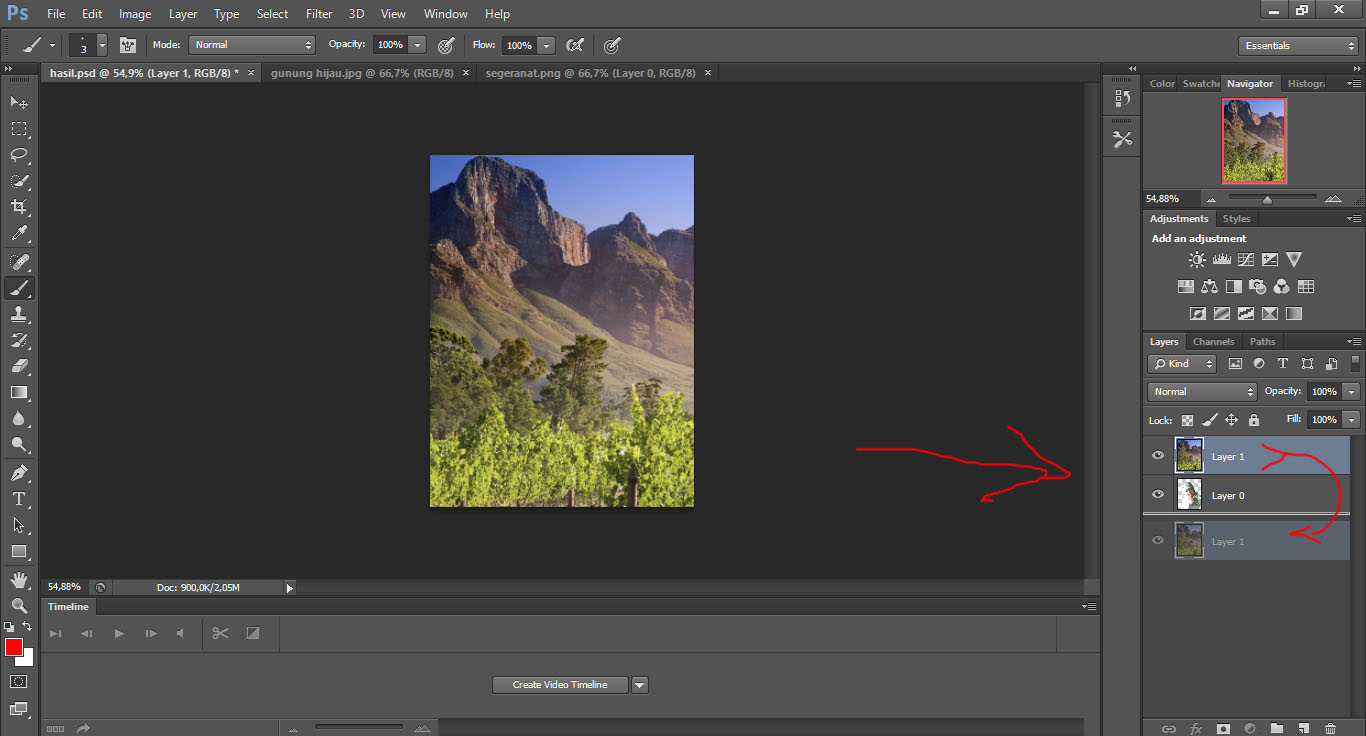
Task: Open the brush Mode dropdown
Action: 253,45
